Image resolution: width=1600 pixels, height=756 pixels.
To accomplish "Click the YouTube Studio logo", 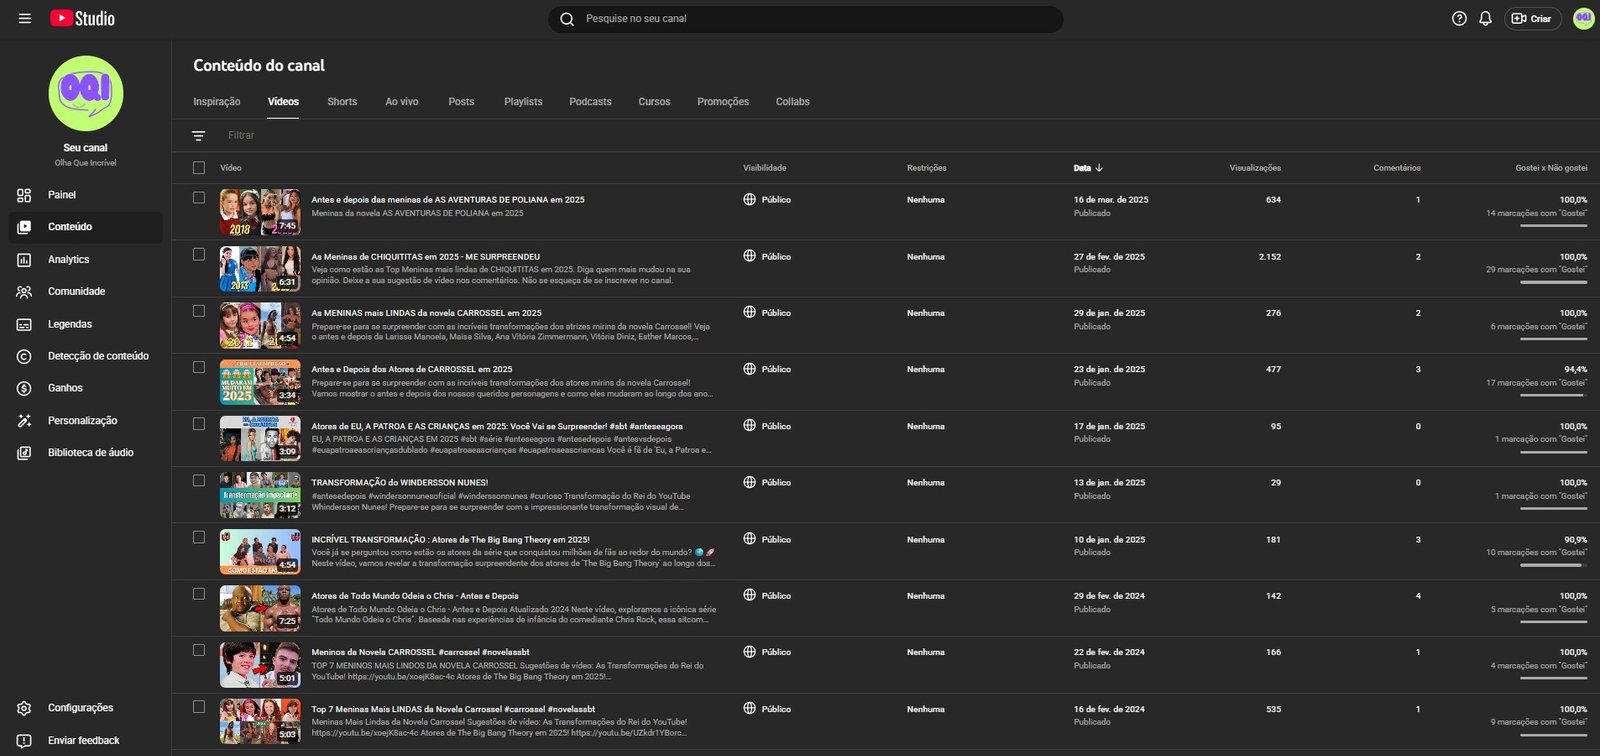I will 82,19.
